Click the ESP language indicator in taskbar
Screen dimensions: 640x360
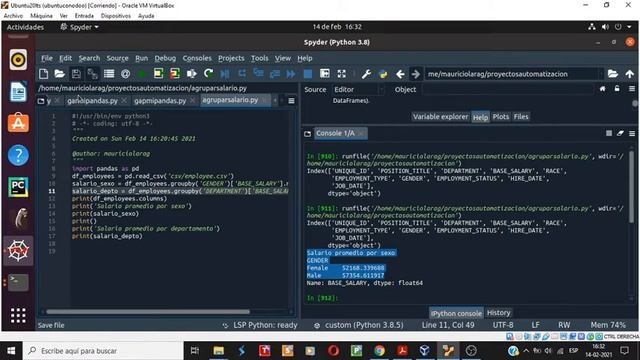[x=573, y=351]
